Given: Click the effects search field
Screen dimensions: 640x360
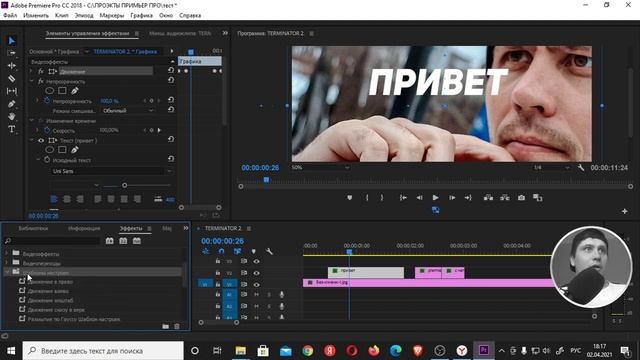Looking at the screenshot, I should (x=51, y=241).
